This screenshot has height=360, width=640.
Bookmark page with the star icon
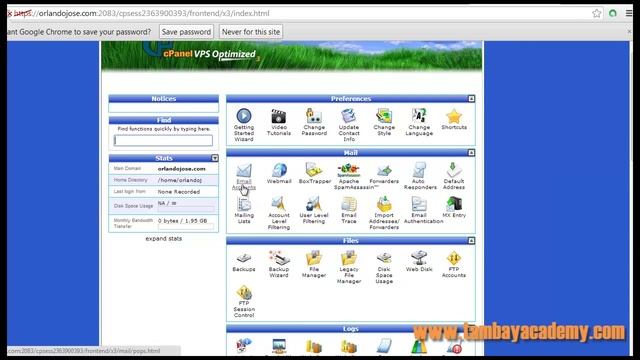coord(597,13)
